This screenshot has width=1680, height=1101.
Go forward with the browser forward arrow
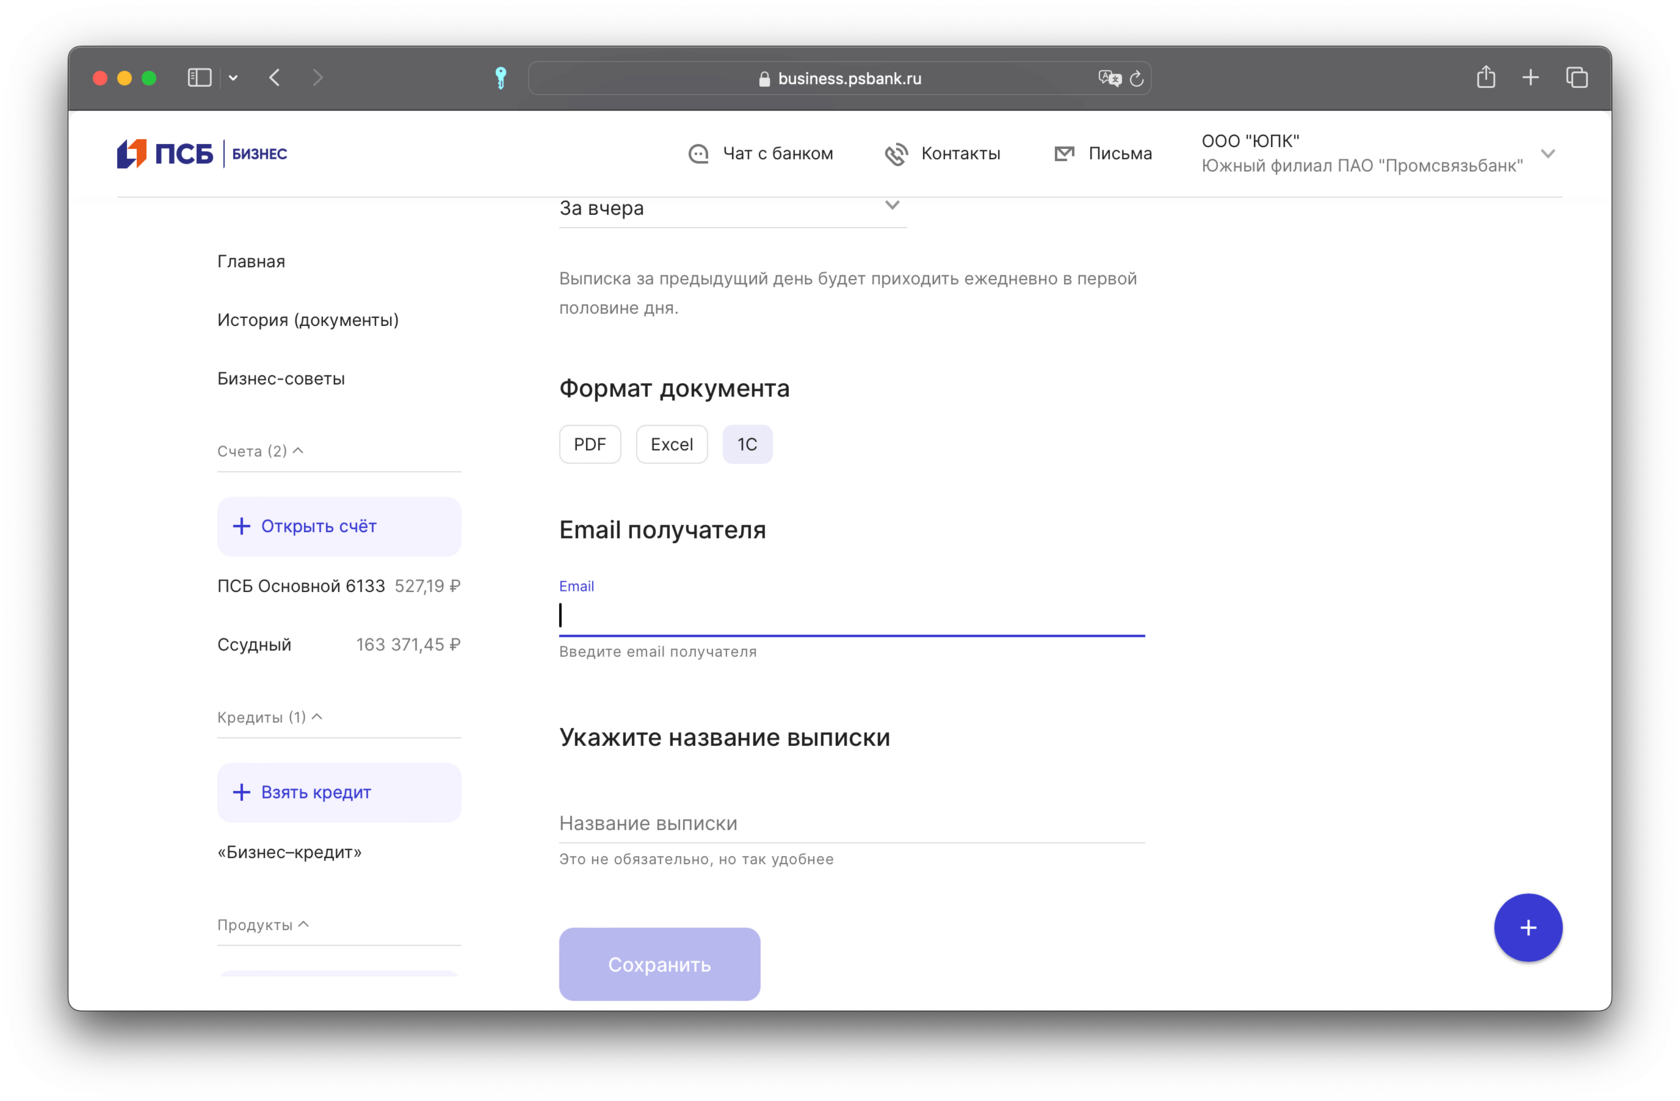[317, 77]
